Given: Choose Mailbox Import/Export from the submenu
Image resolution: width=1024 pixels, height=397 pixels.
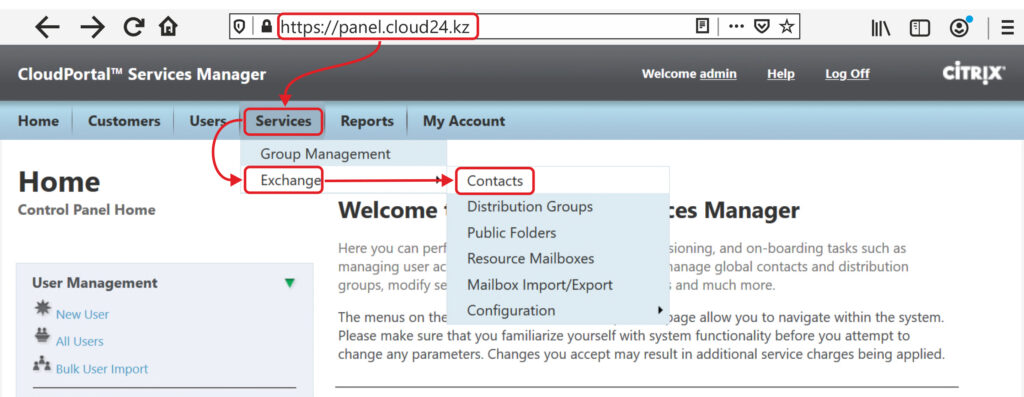Looking at the screenshot, I should [x=558, y=285].
